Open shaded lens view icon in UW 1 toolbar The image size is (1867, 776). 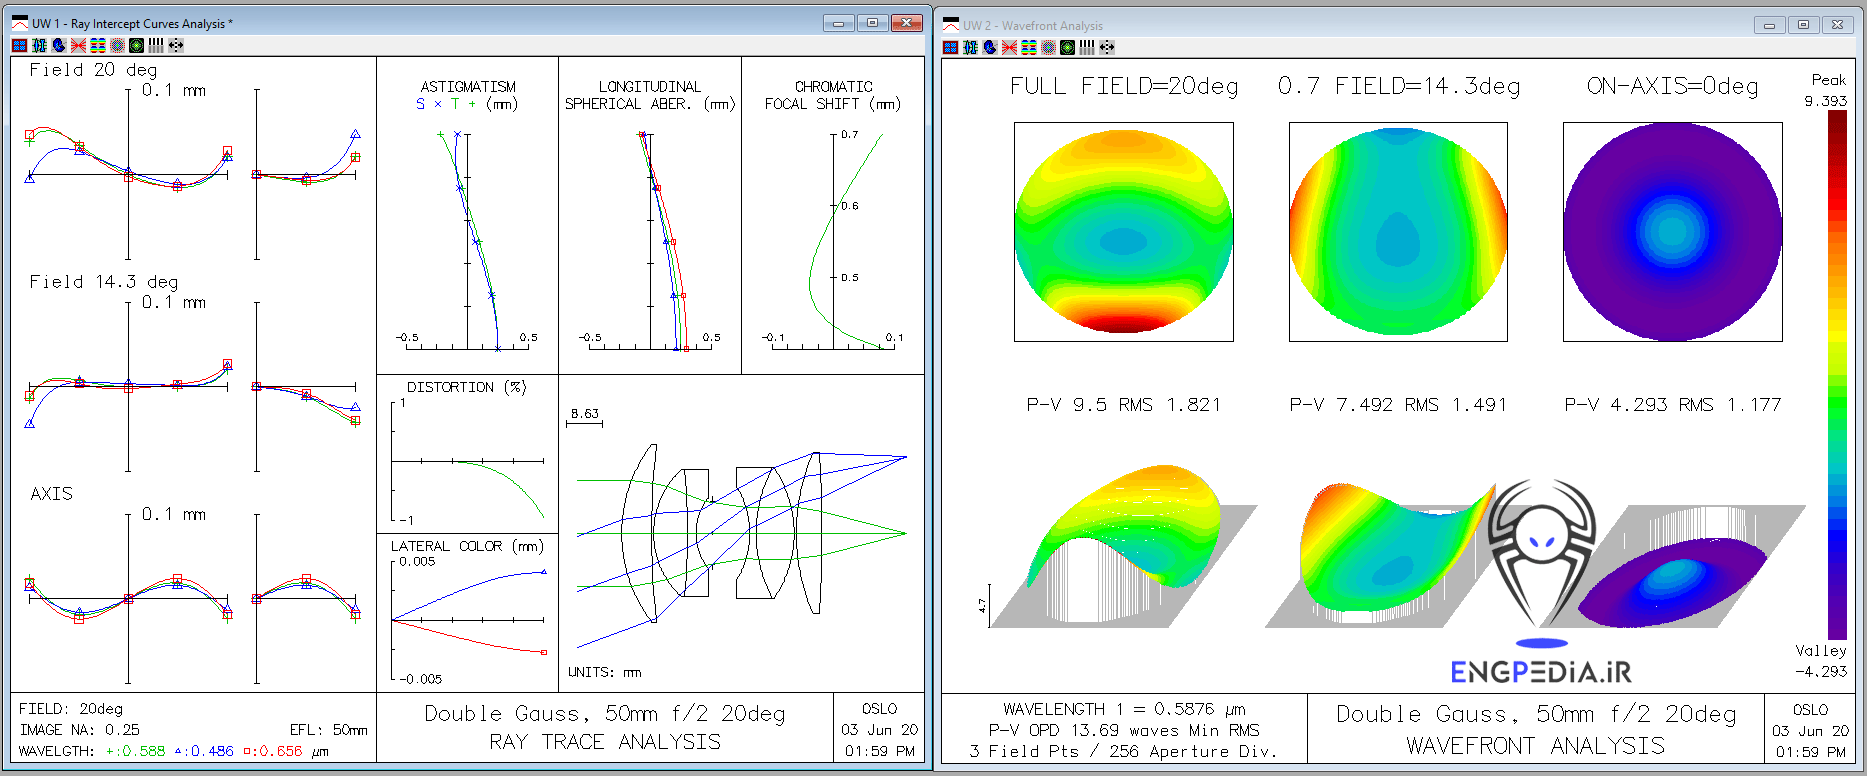pyautogui.click(x=59, y=45)
